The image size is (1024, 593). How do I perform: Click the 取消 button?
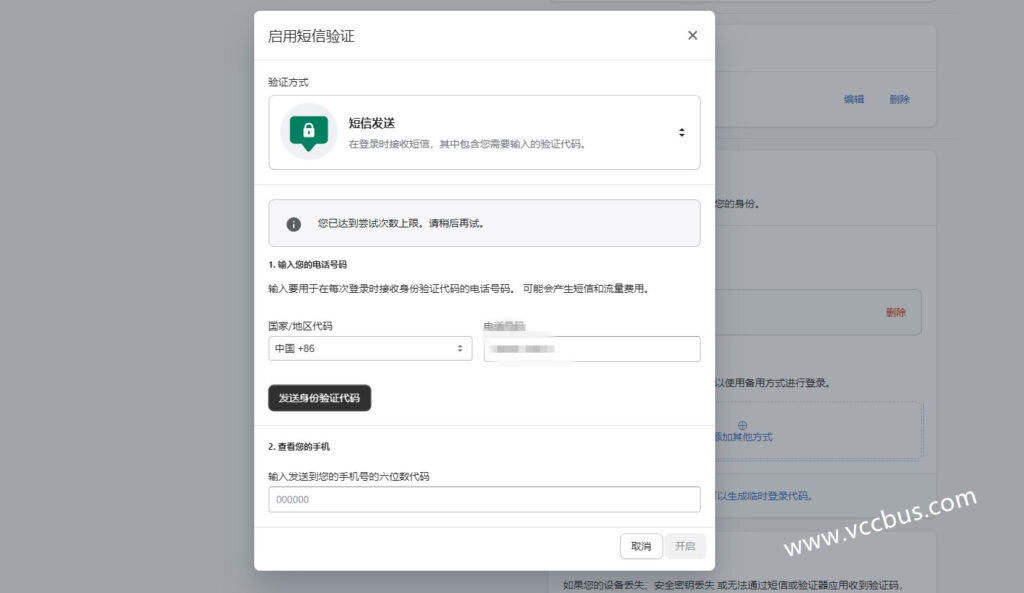coord(641,546)
